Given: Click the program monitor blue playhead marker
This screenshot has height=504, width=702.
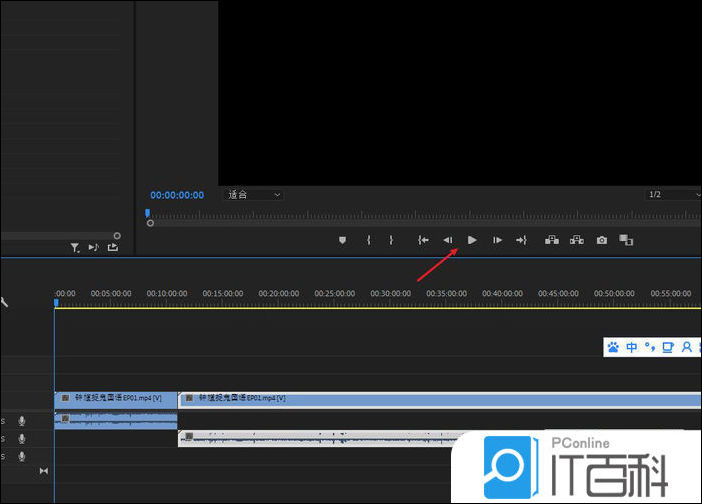Looking at the screenshot, I should [147, 213].
